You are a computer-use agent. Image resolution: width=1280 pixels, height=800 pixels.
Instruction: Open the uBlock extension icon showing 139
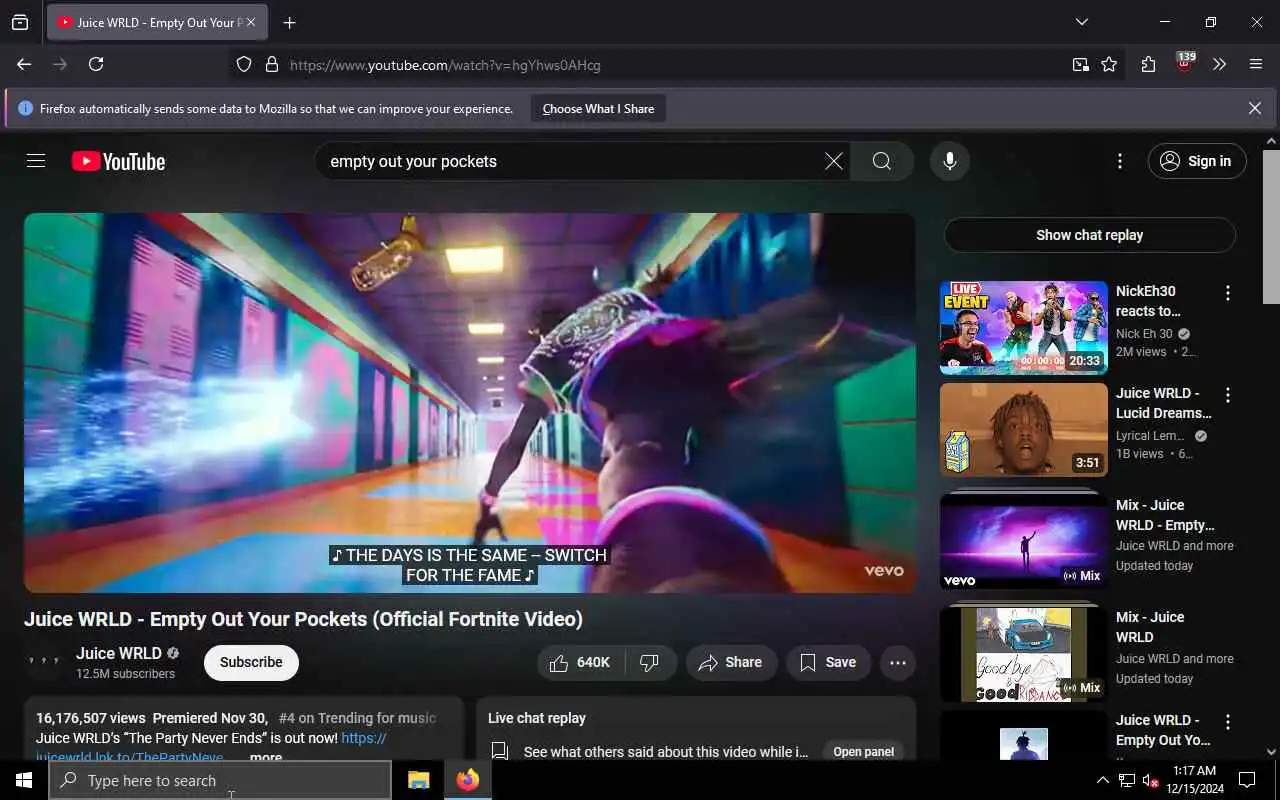1184,63
